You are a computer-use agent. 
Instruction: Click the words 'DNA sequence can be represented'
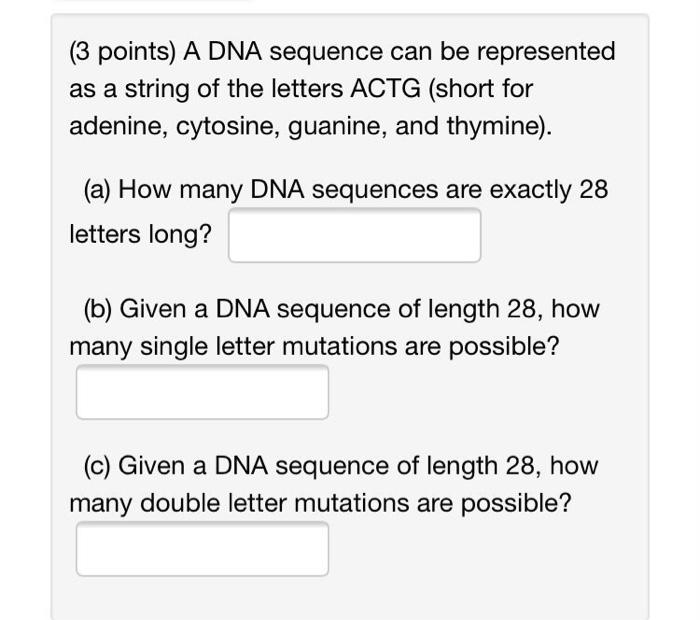(412, 52)
